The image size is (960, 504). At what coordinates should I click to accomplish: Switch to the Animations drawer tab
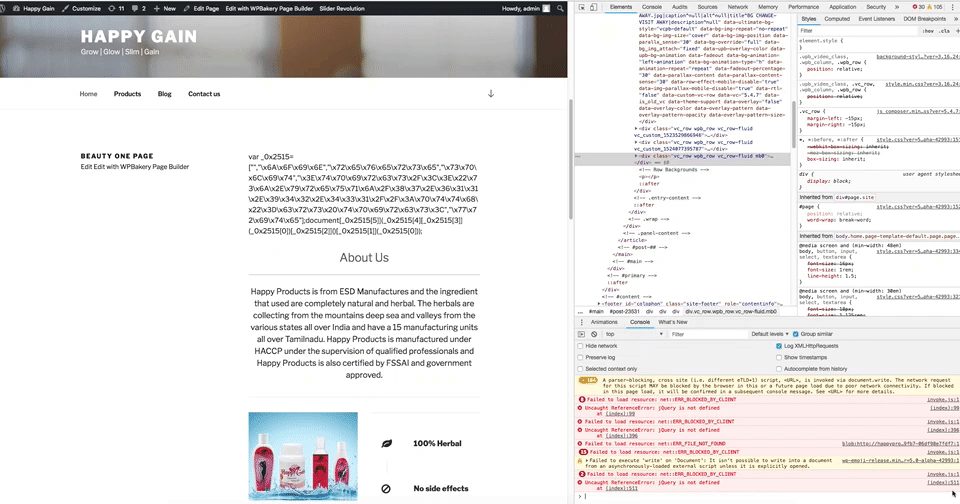(x=604, y=322)
